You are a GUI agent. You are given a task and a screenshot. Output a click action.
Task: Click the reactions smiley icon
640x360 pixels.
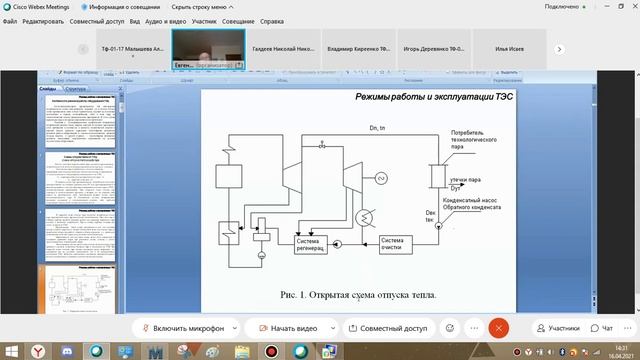click(x=450, y=328)
